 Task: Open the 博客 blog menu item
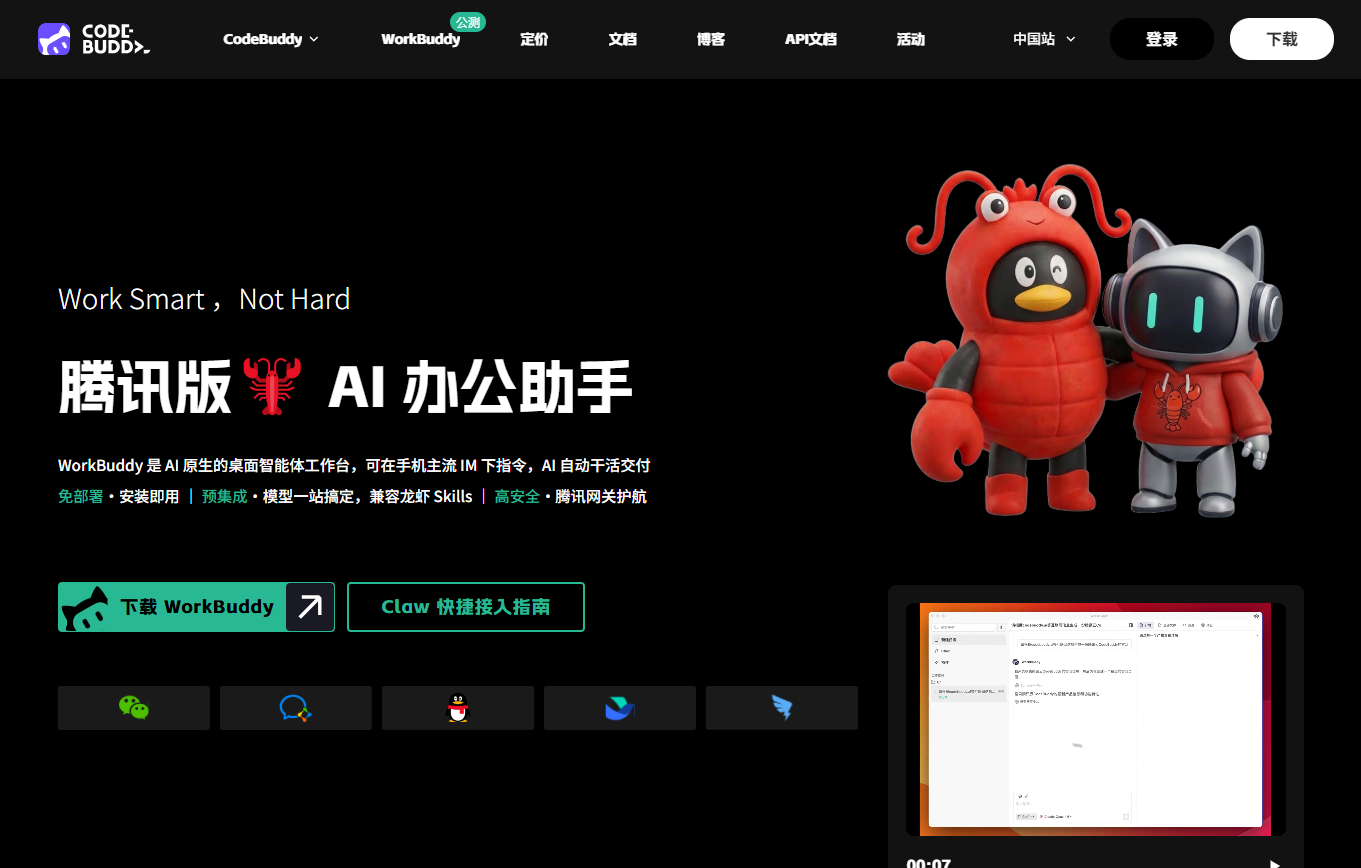tap(711, 39)
